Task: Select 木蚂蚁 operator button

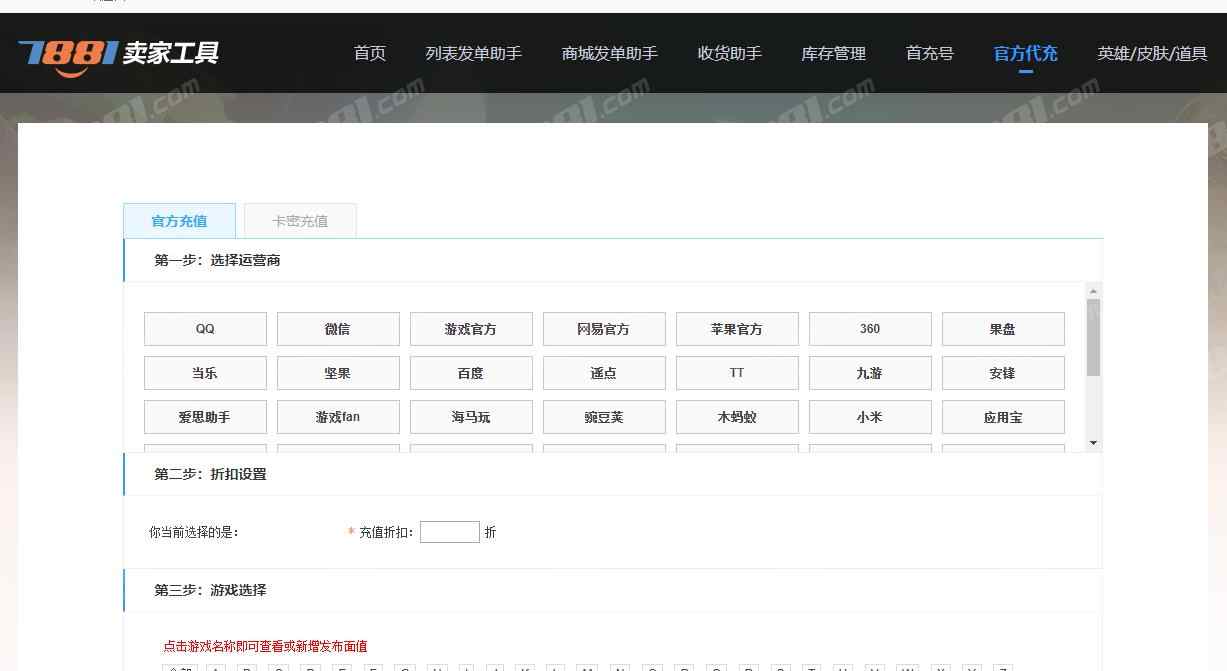Action: click(737, 417)
